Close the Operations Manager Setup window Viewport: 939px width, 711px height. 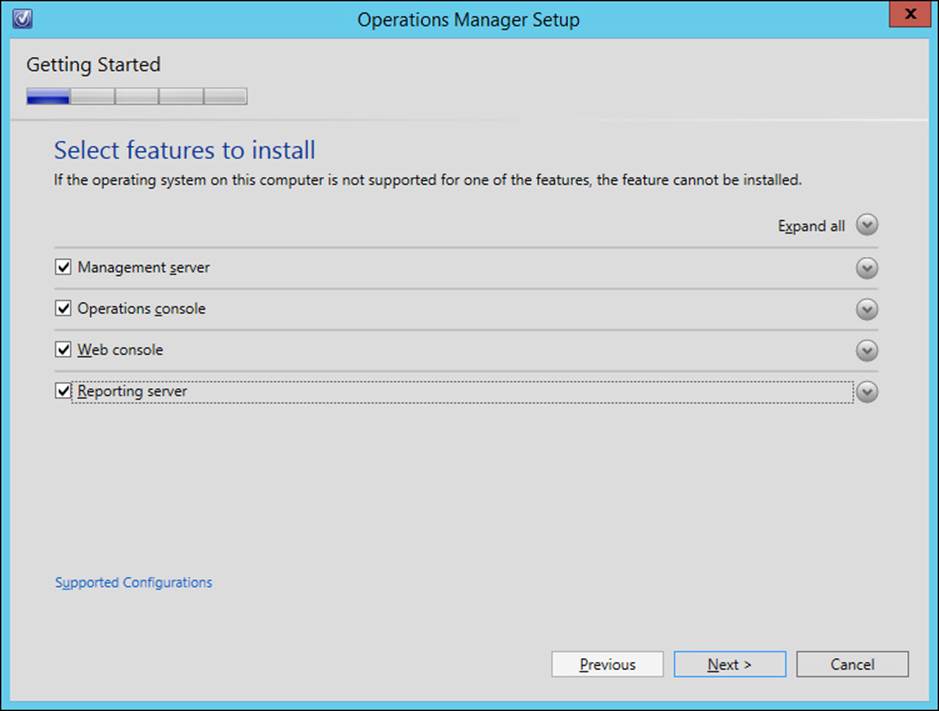click(x=910, y=14)
